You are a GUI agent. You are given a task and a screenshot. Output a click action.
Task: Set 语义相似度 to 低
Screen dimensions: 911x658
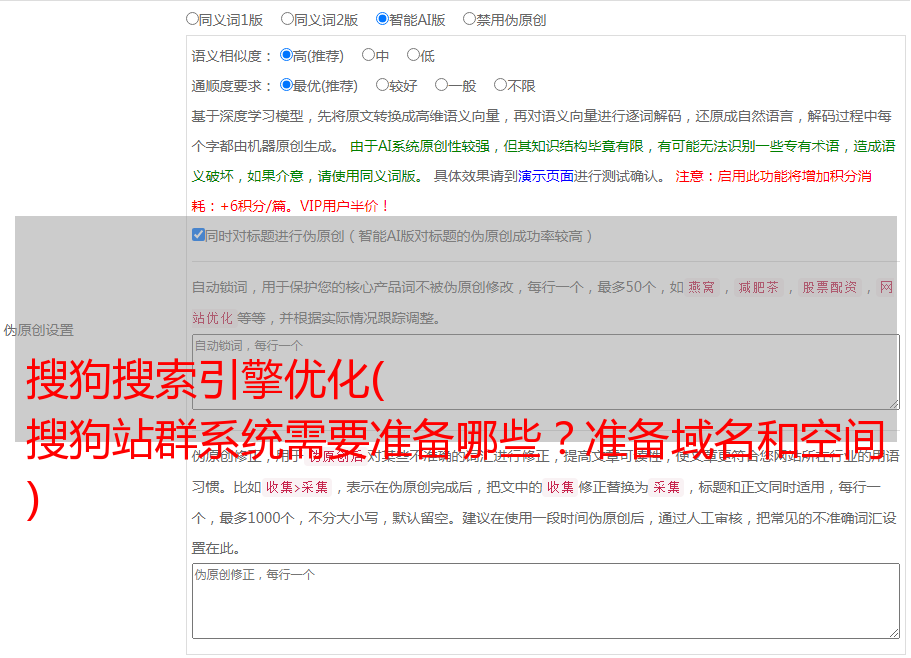pos(414,55)
